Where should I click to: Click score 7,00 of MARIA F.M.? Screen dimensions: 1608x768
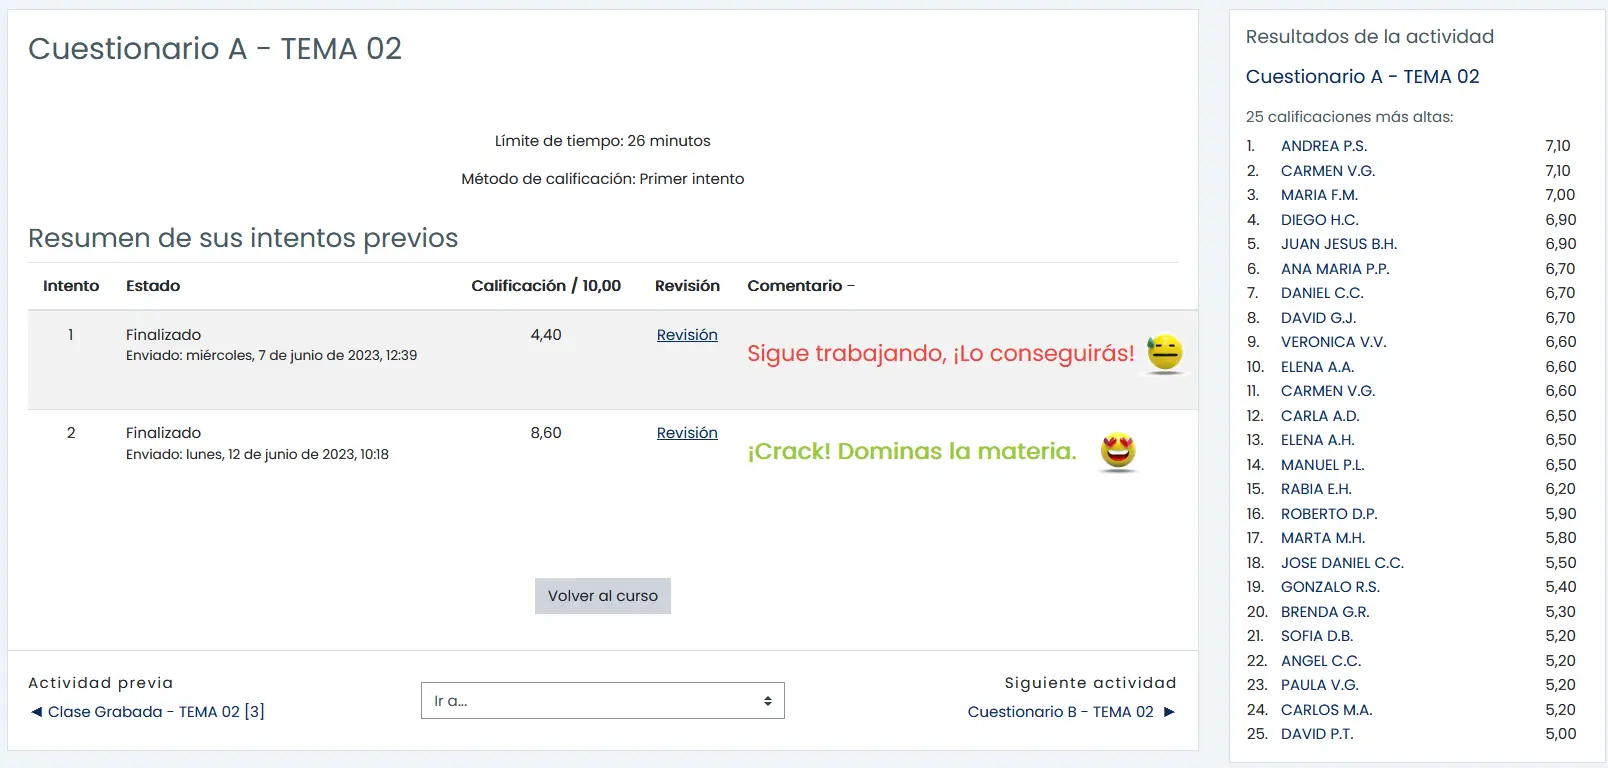[1560, 195]
